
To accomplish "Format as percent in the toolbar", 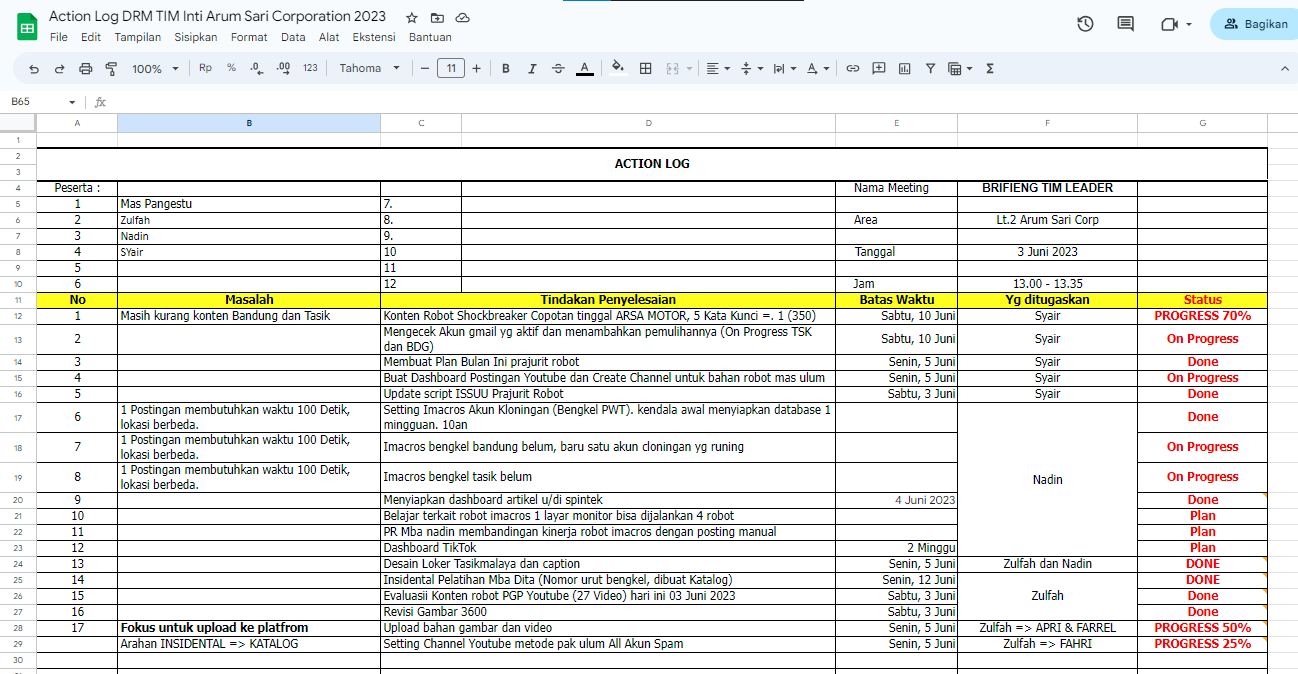I will [x=231, y=68].
